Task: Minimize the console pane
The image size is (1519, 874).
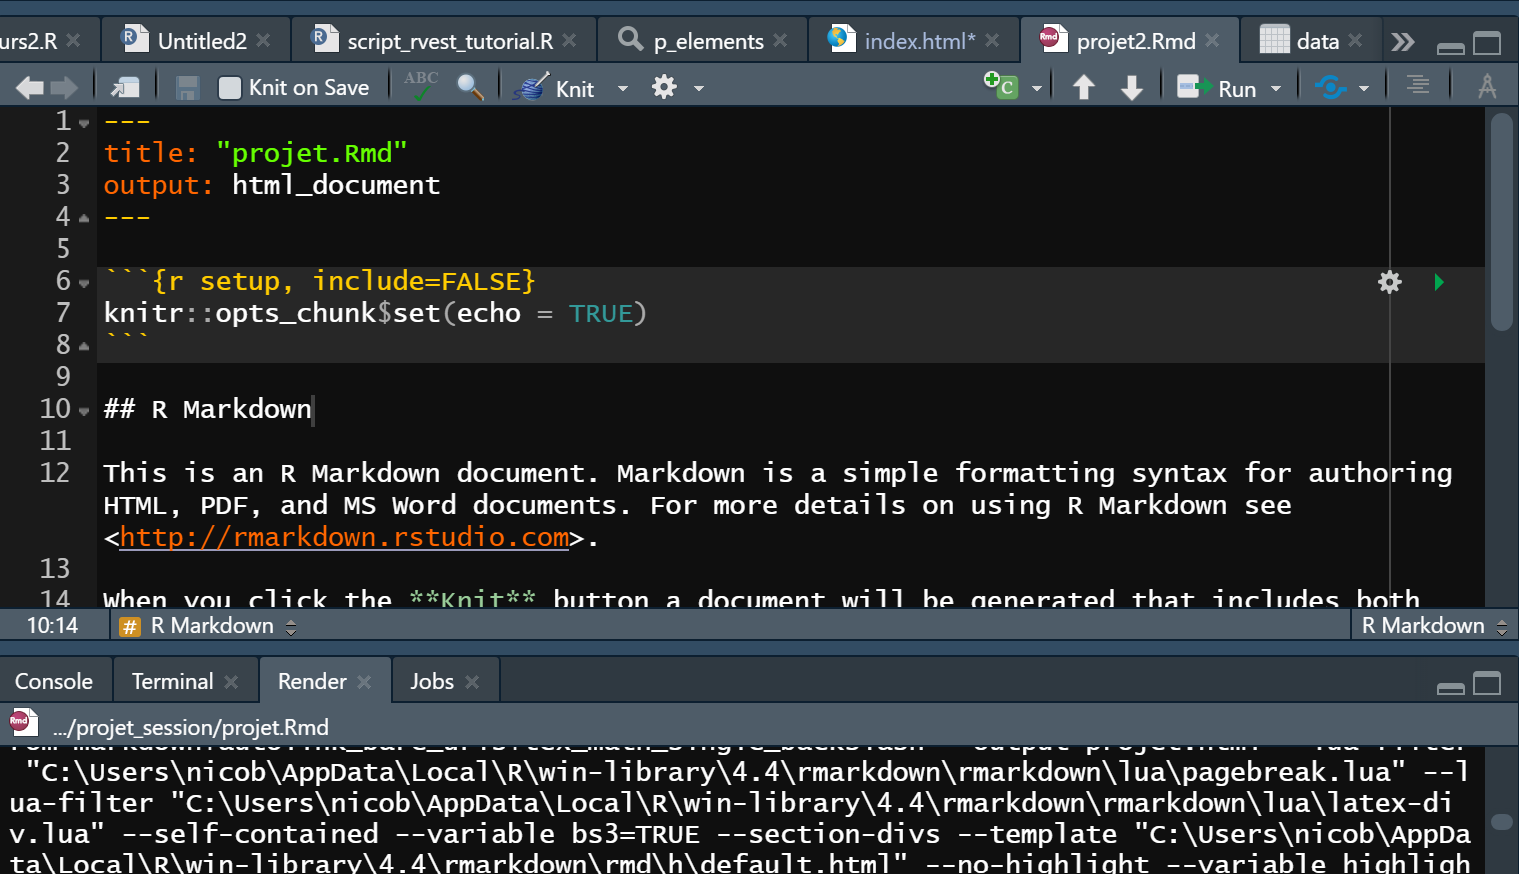Action: coord(1450,687)
